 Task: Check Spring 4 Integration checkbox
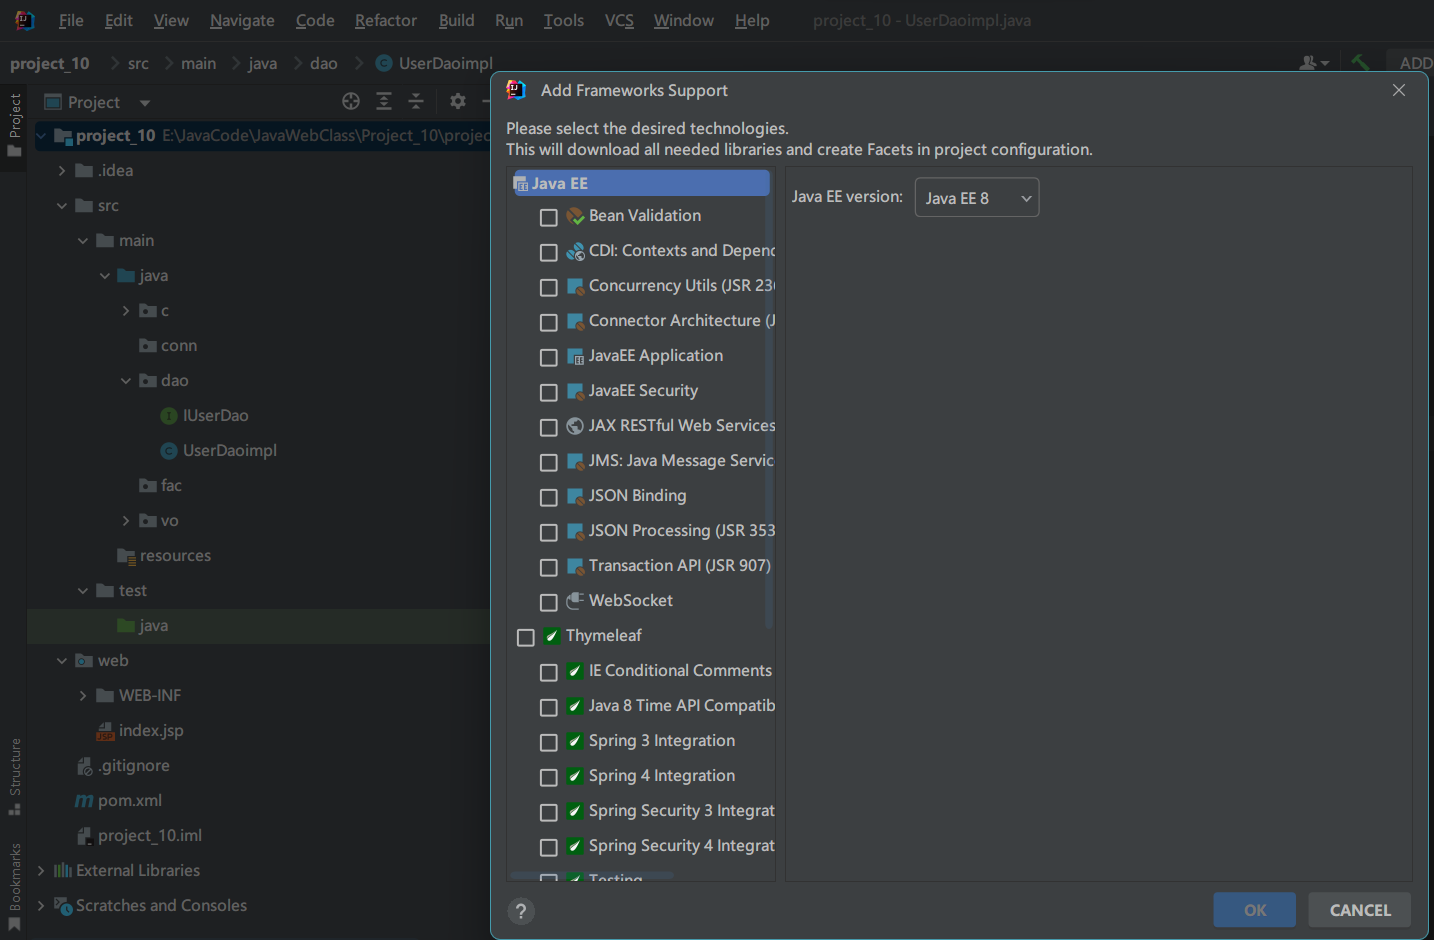pos(548,777)
